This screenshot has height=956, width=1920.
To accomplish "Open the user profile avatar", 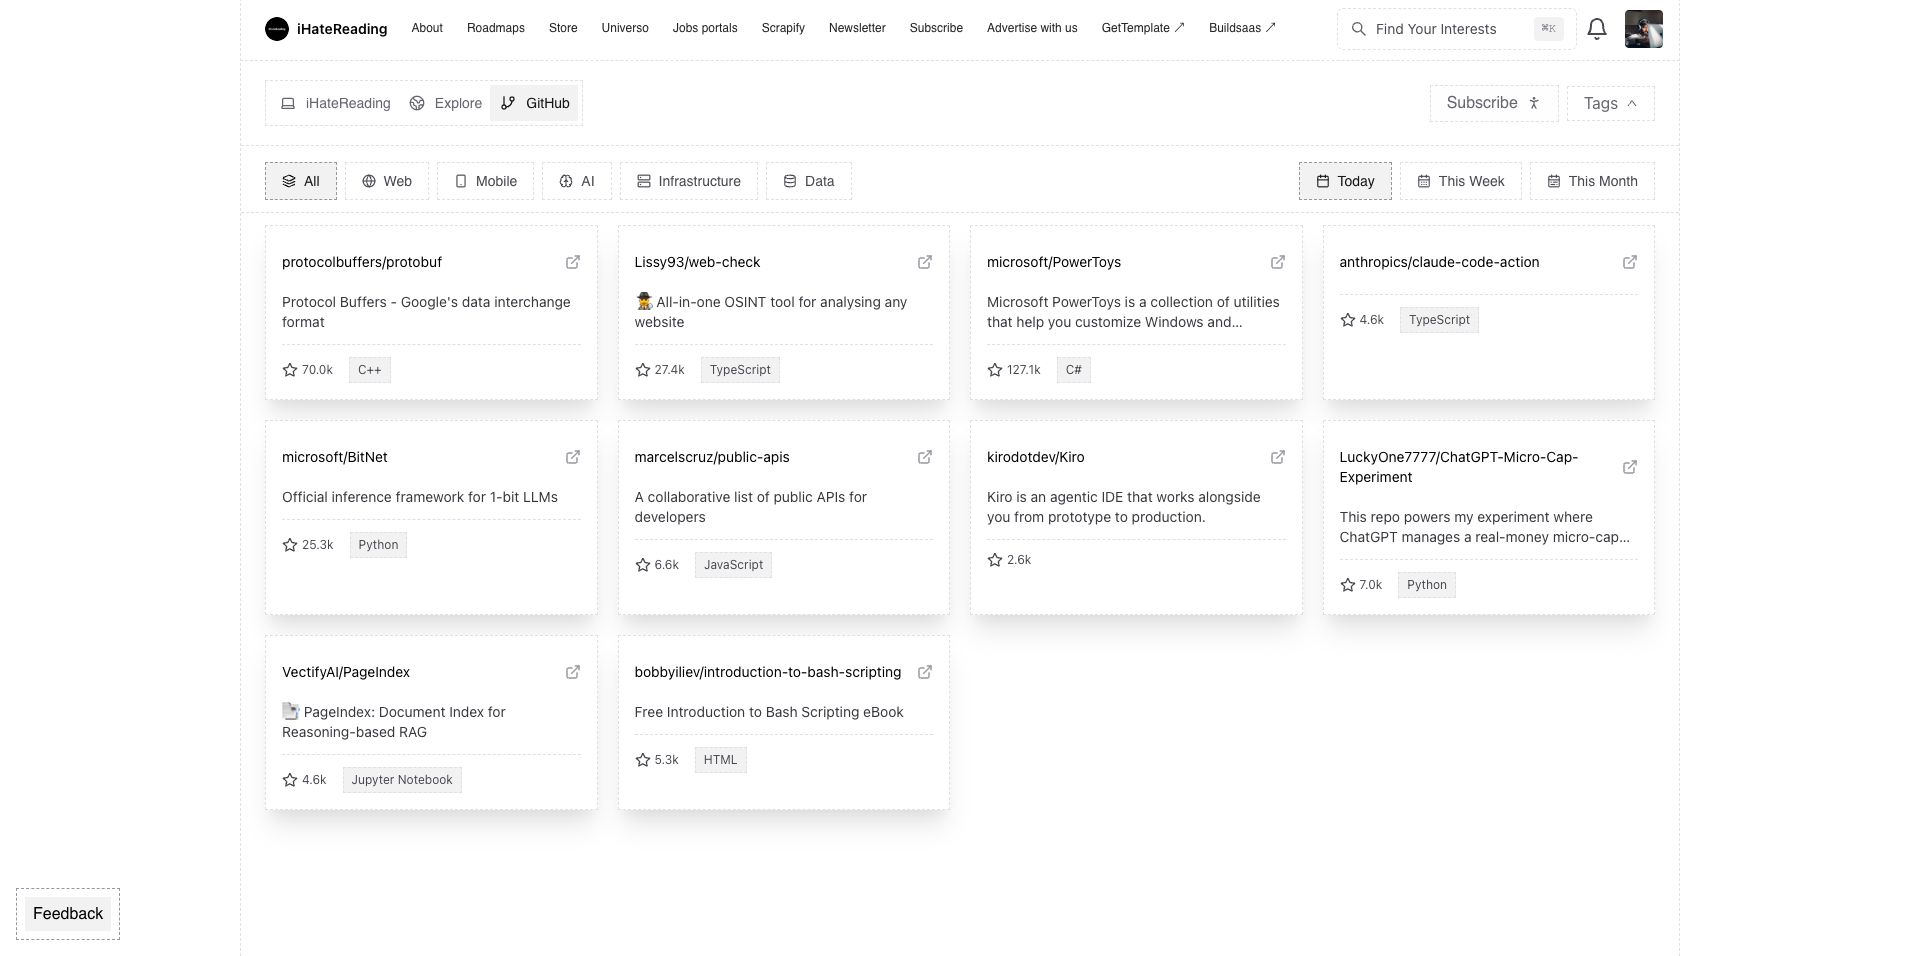I will 1644,29.
